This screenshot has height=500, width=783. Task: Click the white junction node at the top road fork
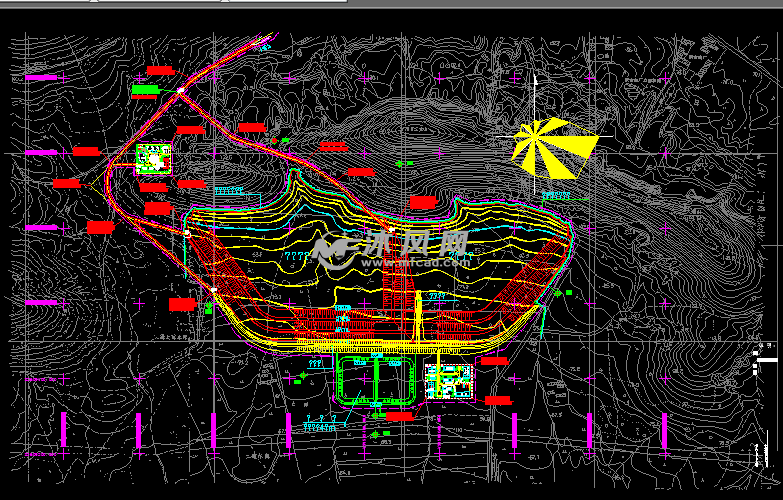click(x=181, y=91)
